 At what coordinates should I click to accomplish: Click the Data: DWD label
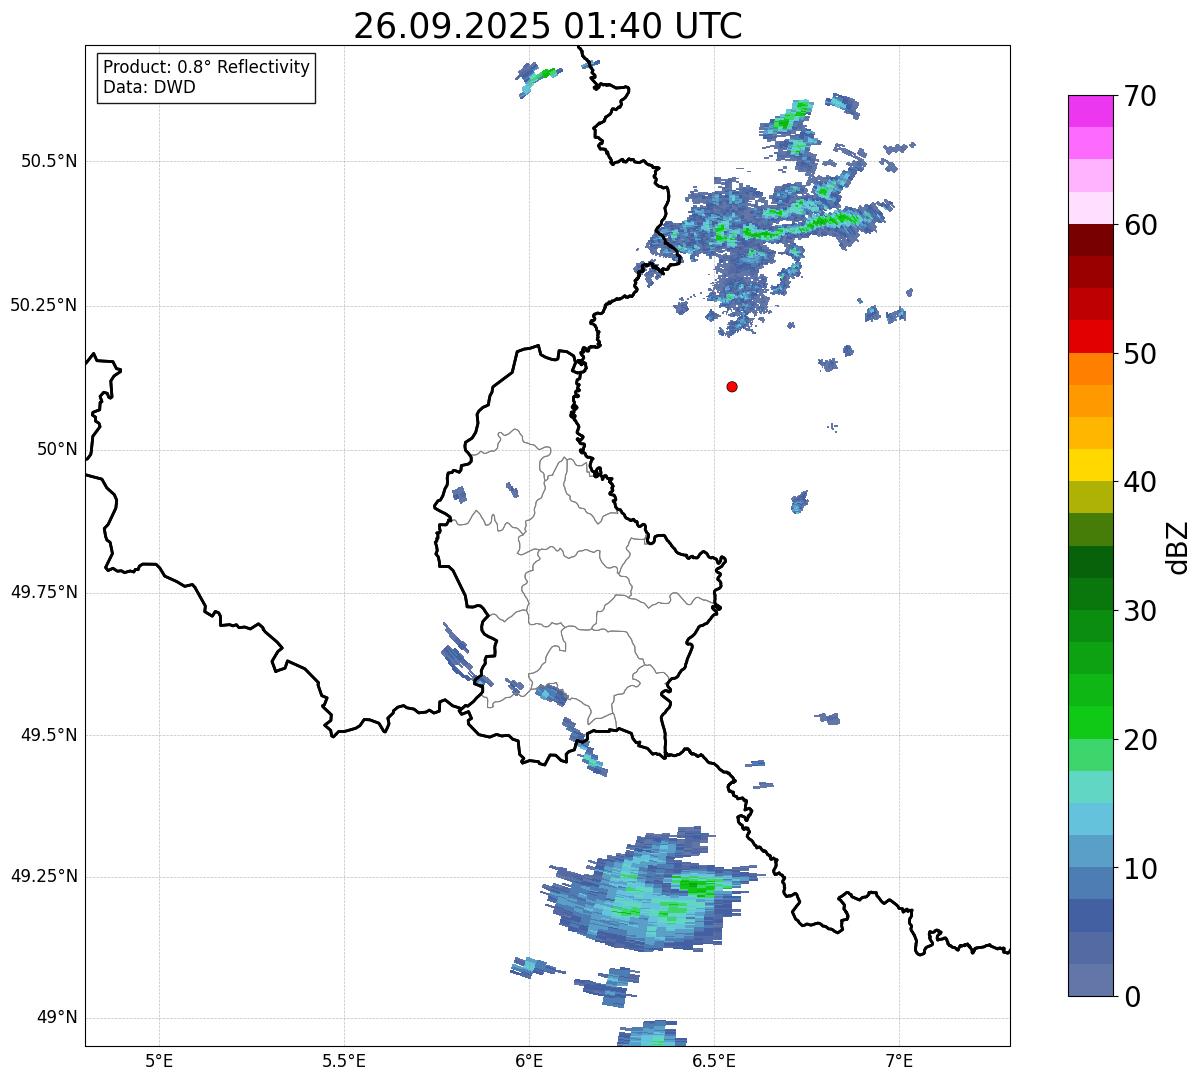(x=149, y=87)
